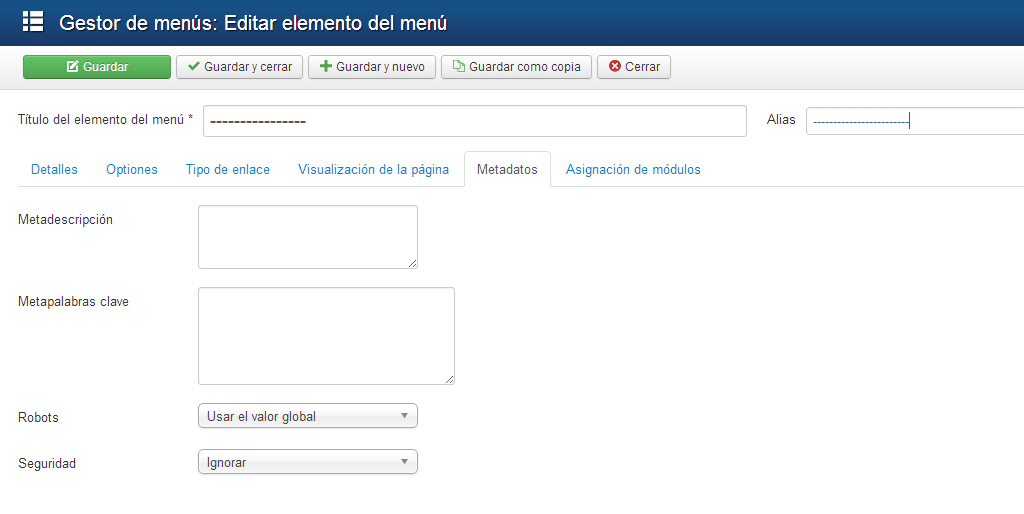Click the red X icon for Cerrar

coord(615,67)
